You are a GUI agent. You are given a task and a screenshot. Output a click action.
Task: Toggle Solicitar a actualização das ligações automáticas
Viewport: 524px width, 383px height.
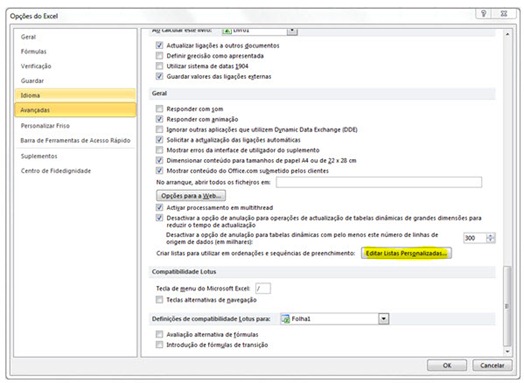[159, 140]
